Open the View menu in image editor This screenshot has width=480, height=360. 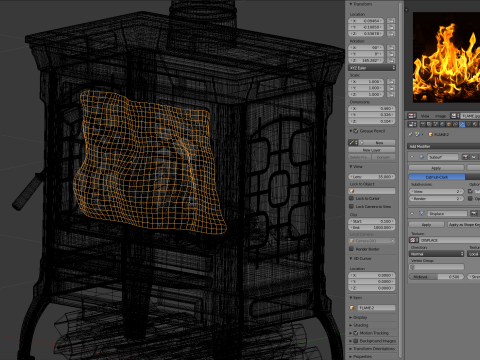pyautogui.click(x=425, y=116)
